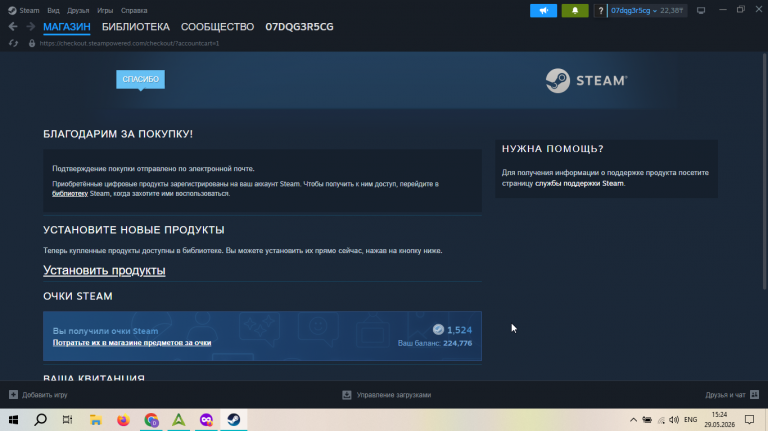
Task: Open the Справка menu
Action: [134, 10]
